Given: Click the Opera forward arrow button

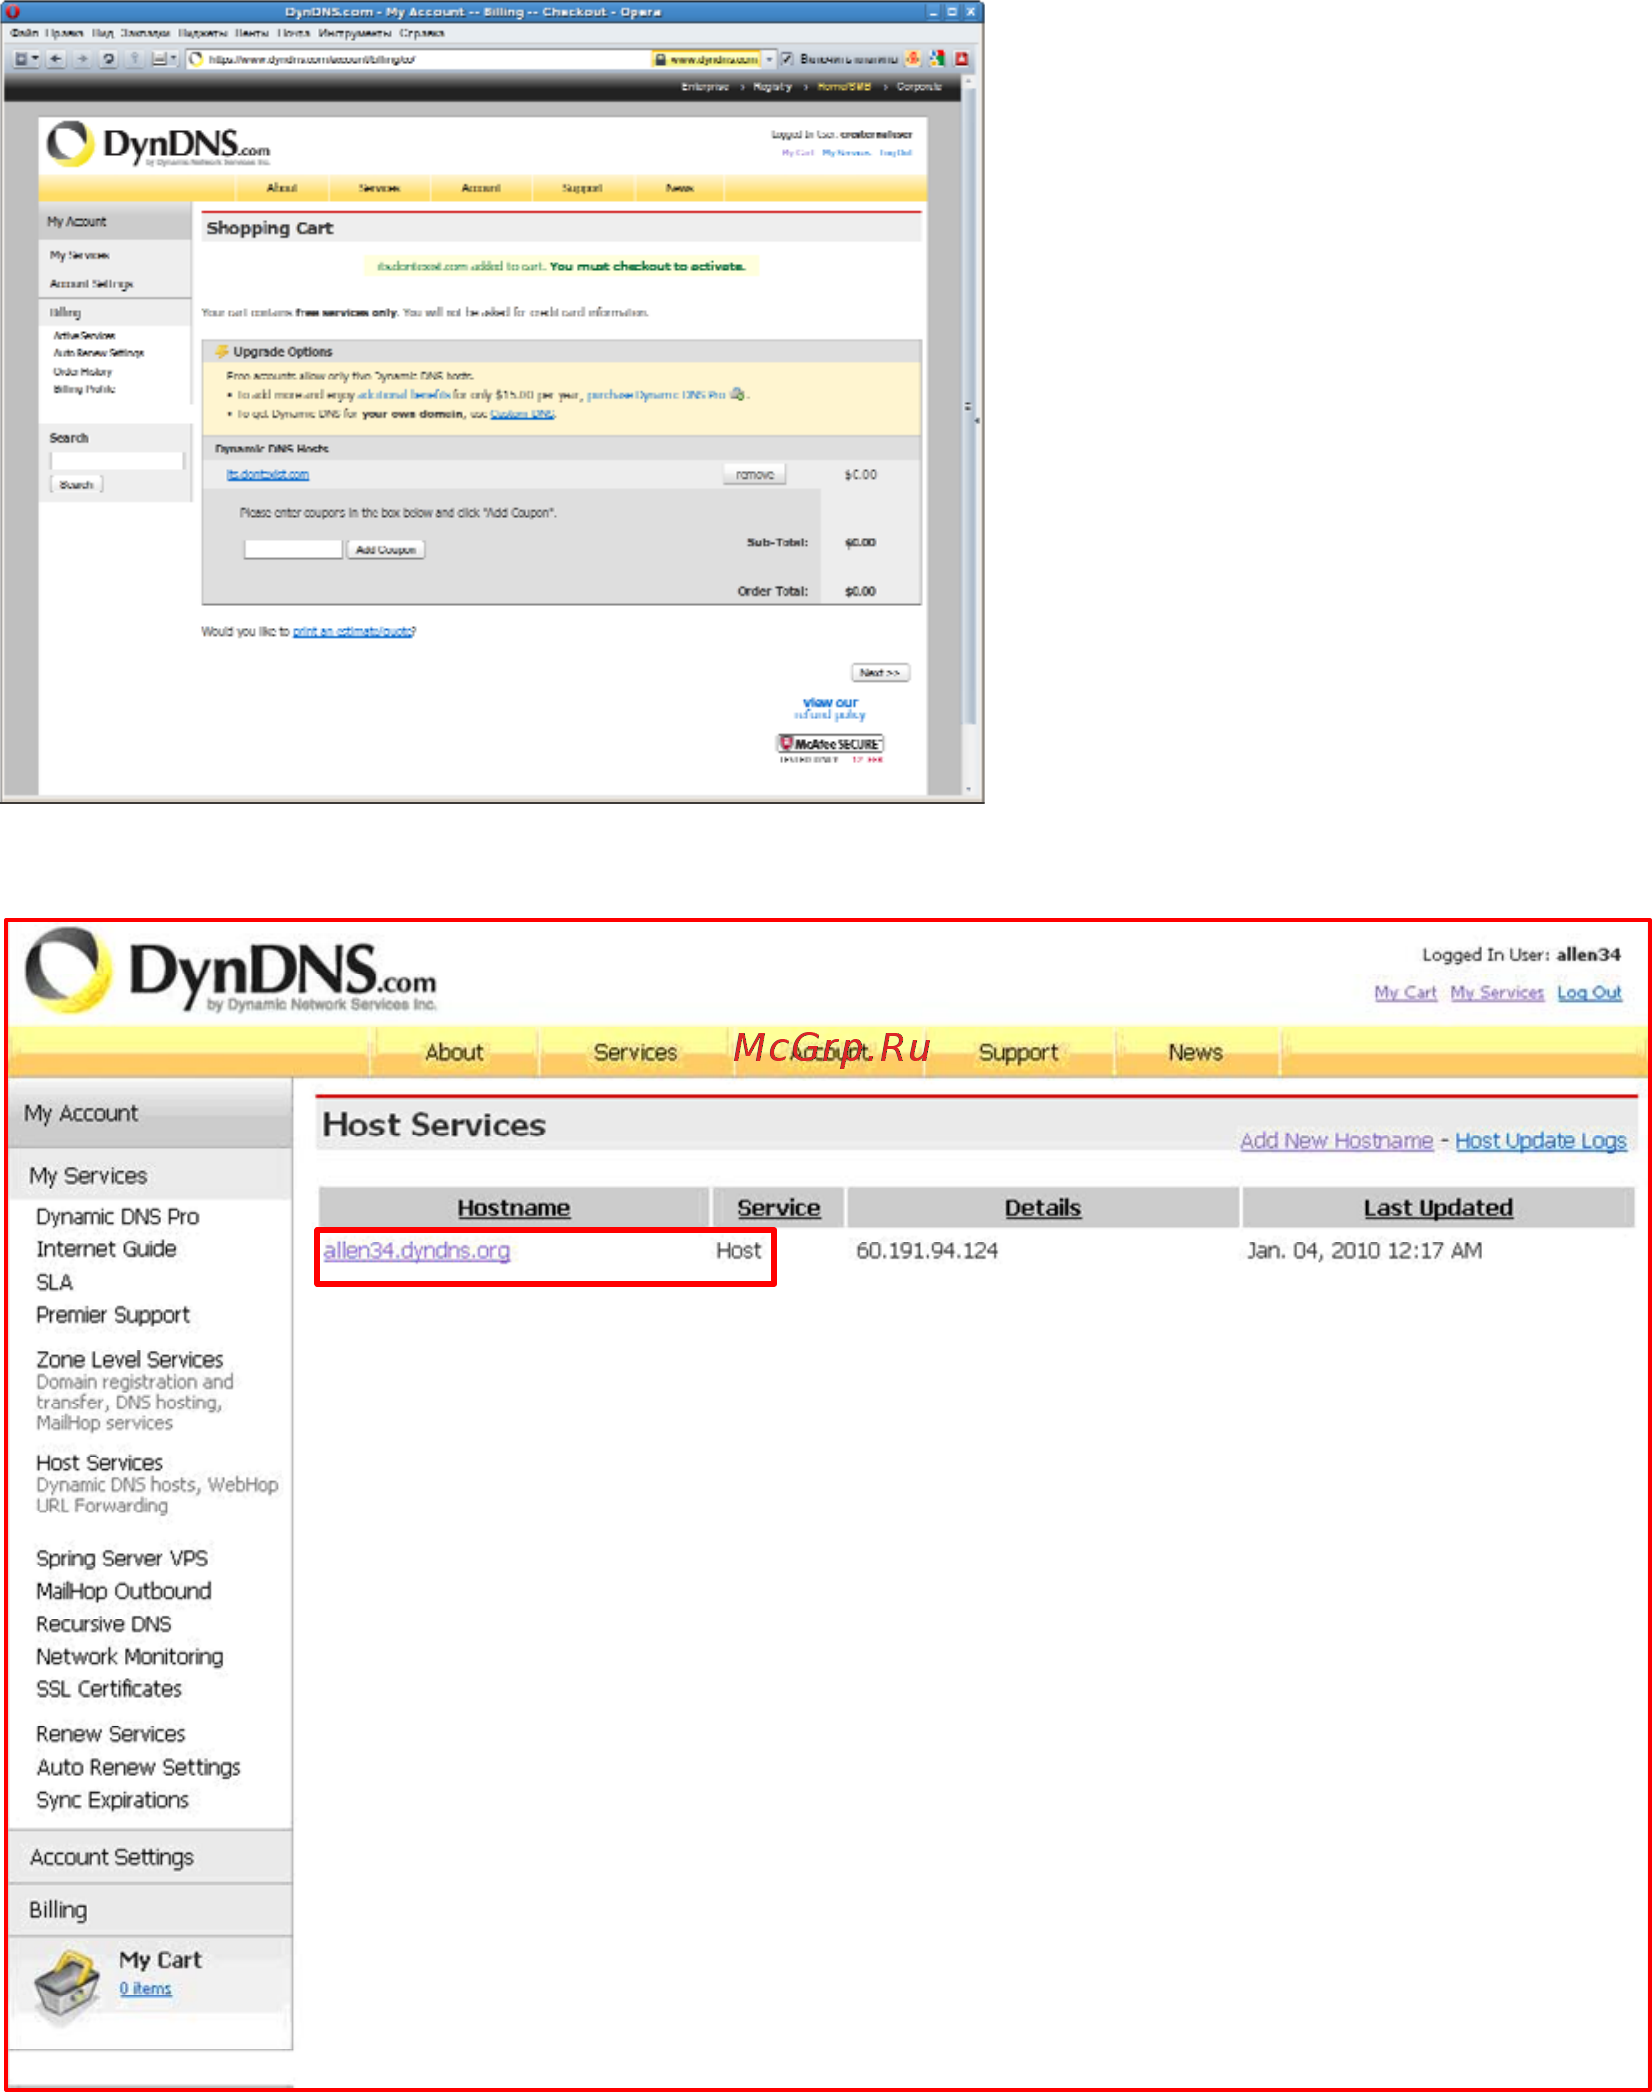Looking at the screenshot, I should point(82,59).
